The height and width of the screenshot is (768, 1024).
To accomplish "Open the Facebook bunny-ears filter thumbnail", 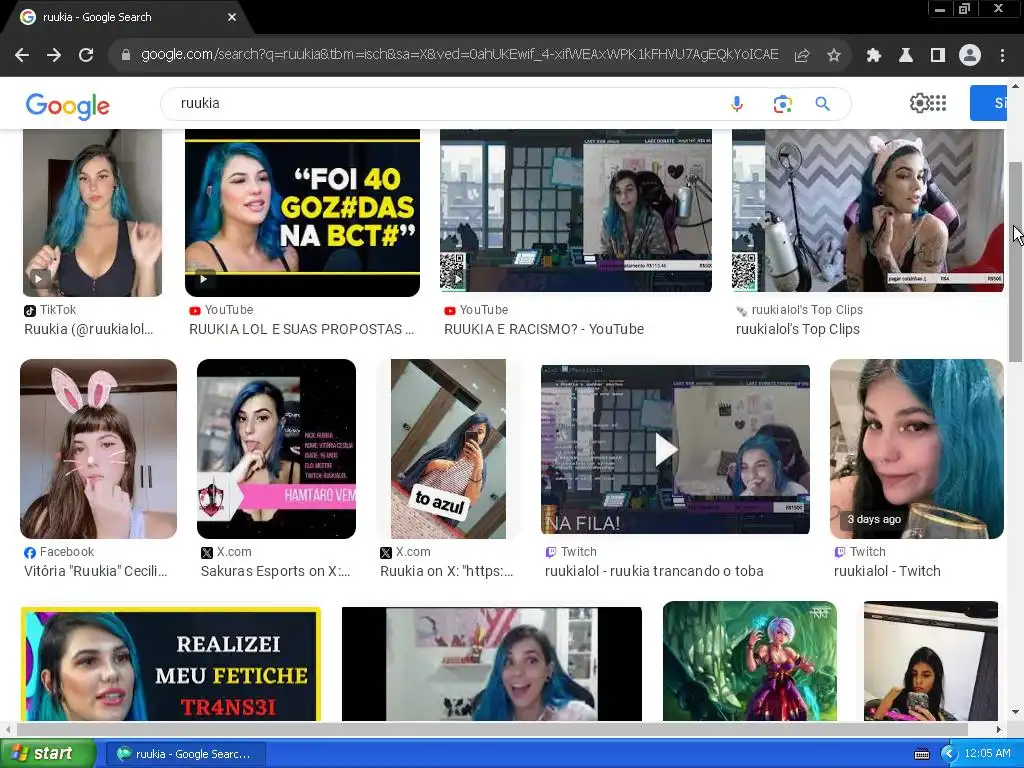I will [x=99, y=449].
